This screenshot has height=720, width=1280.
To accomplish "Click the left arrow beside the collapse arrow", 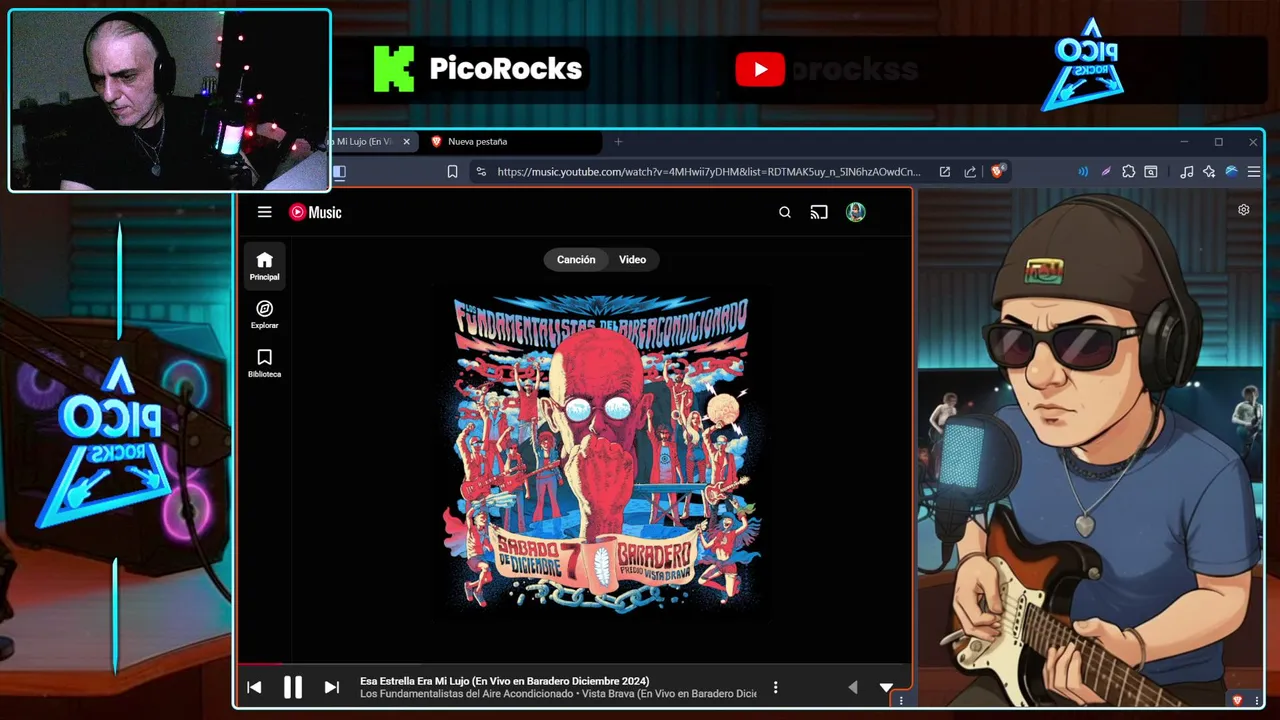I will tap(852, 687).
